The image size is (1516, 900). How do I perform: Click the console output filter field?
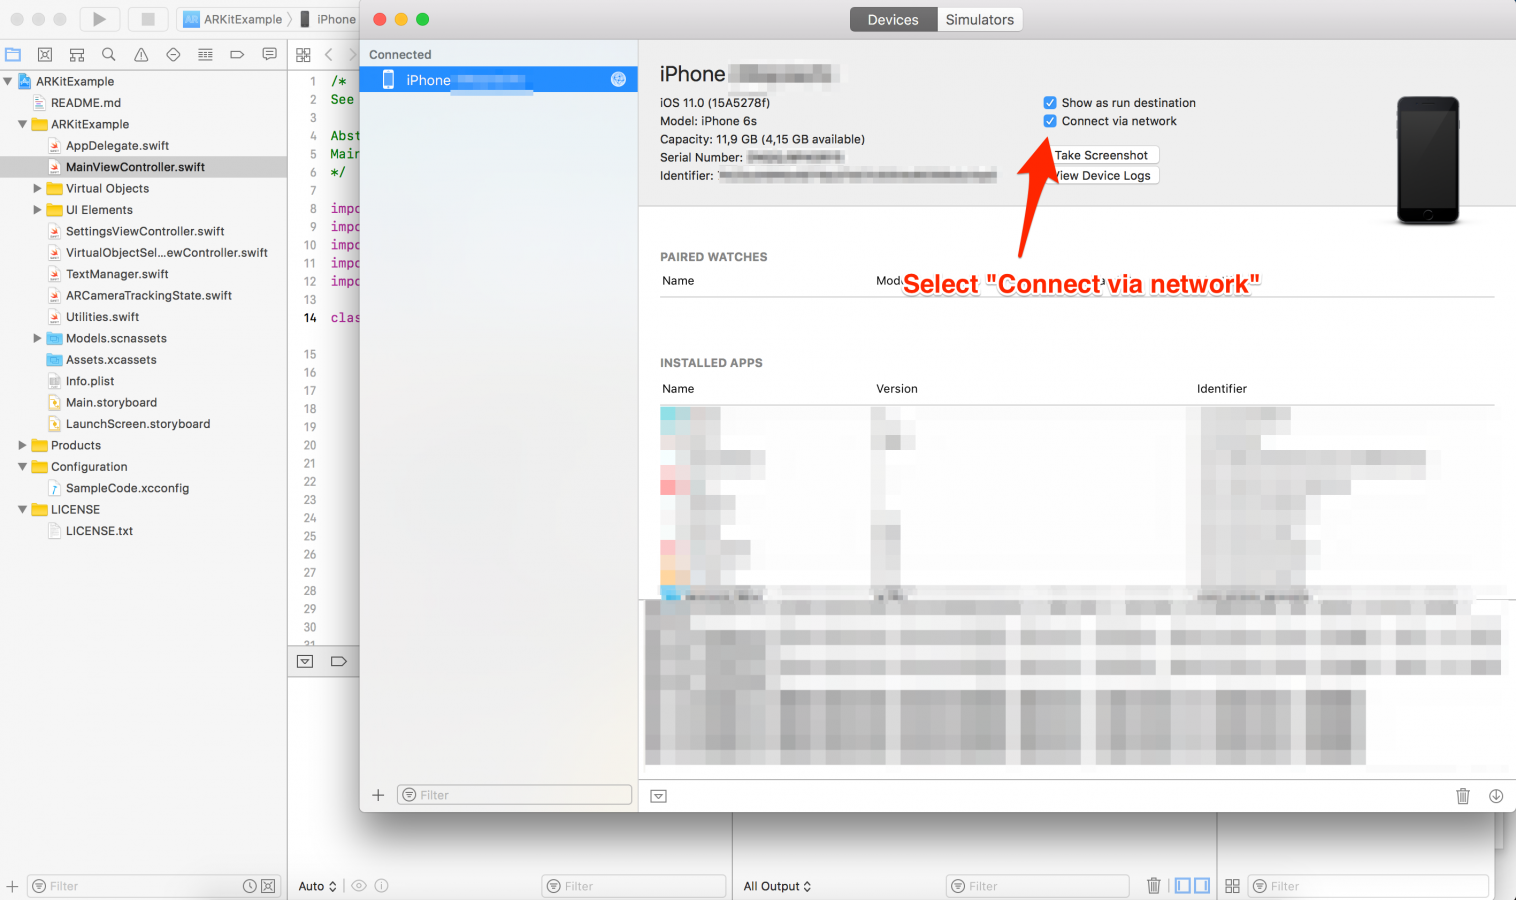click(x=1037, y=886)
